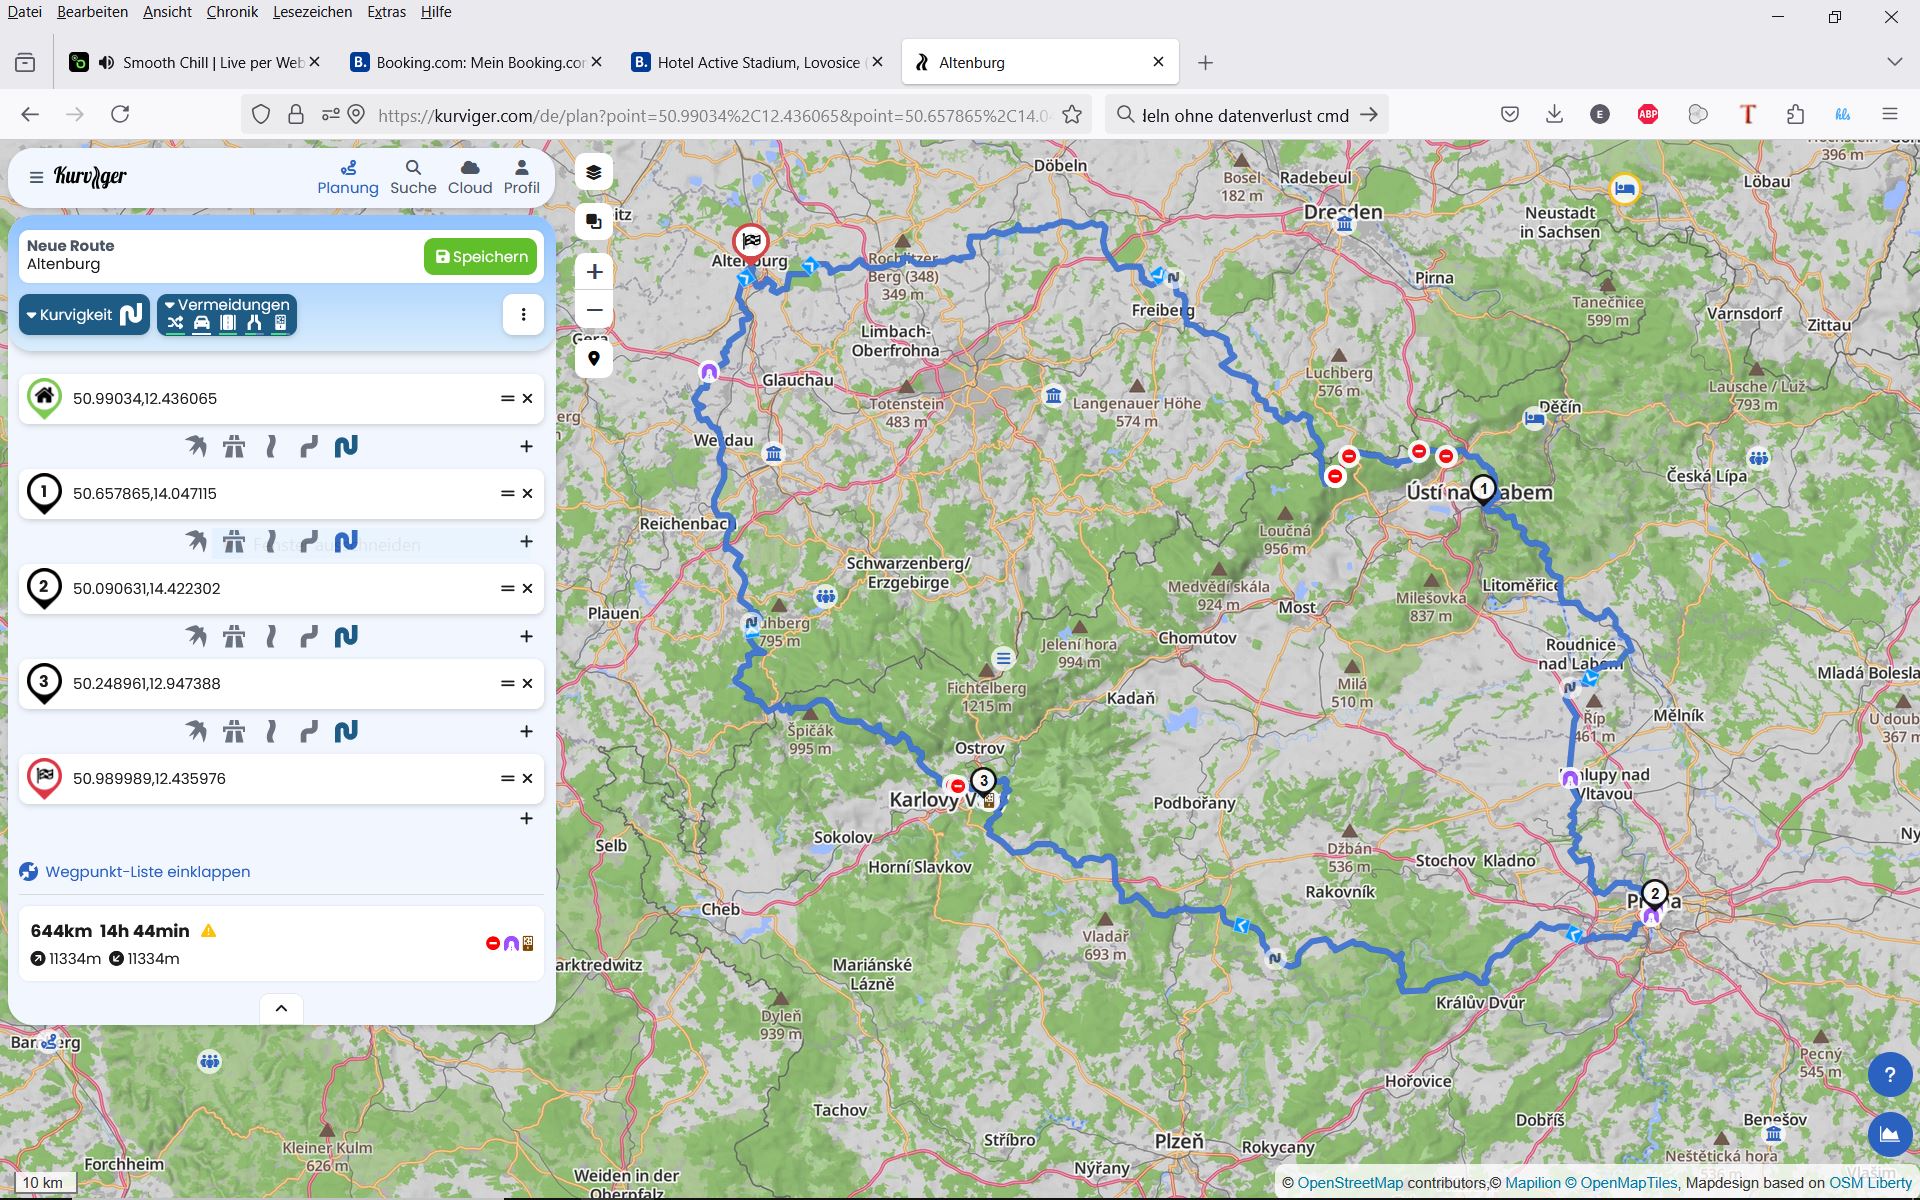Click waypoint 1 marker near Ústí nad Labem

click(x=1483, y=491)
